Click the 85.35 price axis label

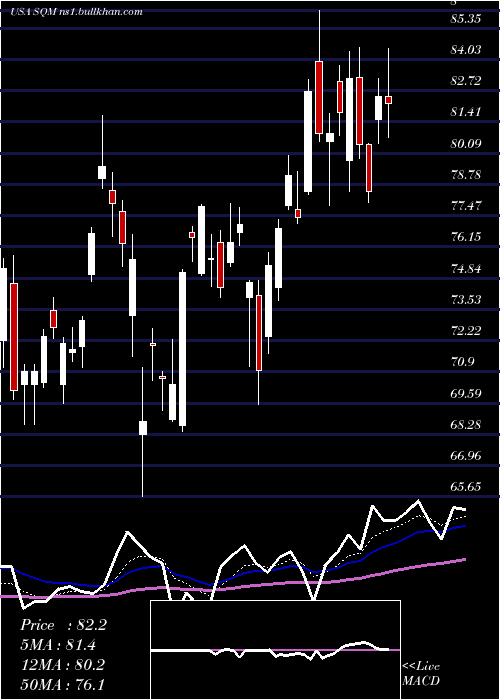(x=466, y=18)
